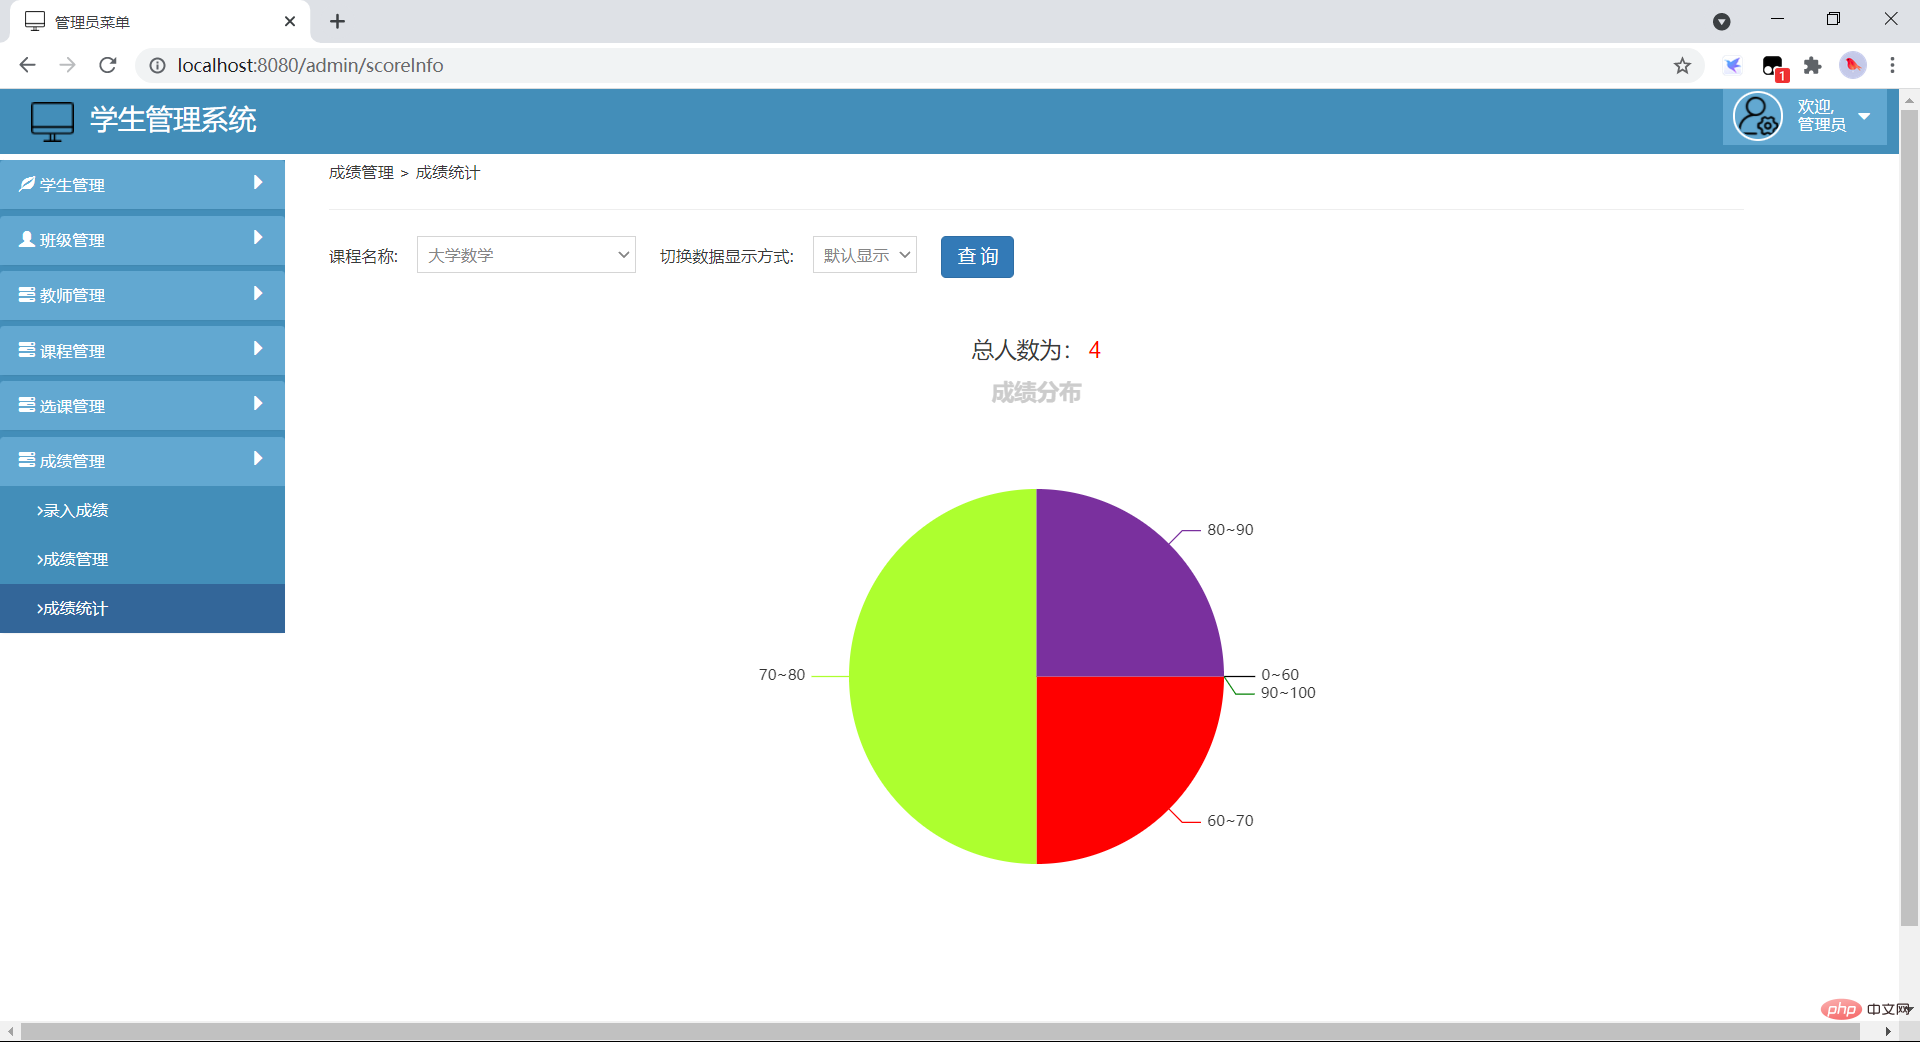The height and width of the screenshot is (1042, 1920).
Task: Open the 教师管理 sidebar menu
Action: point(142,295)
